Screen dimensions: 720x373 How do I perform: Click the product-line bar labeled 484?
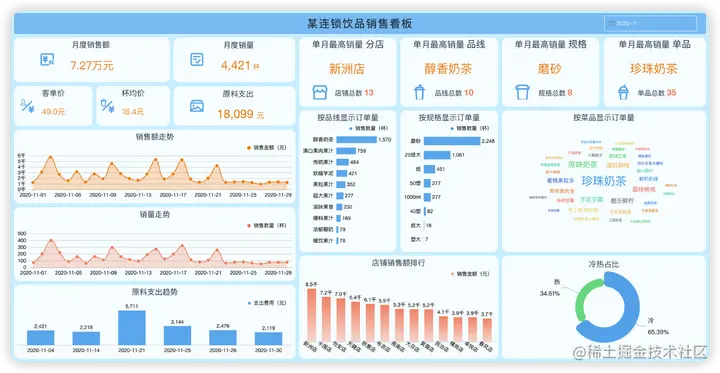pyautogui.click(x=342, y=162)
